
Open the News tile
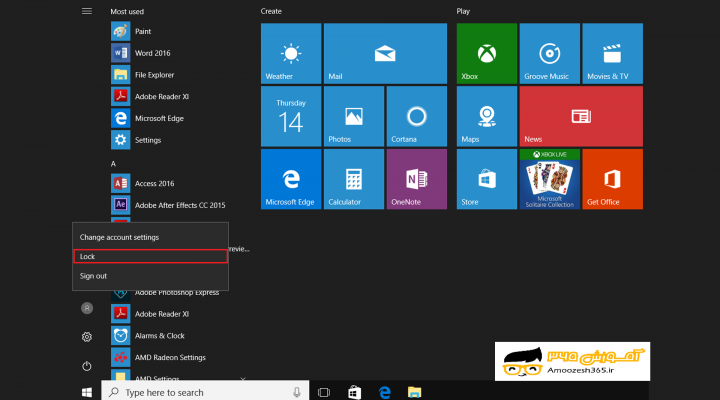(581, 116)
